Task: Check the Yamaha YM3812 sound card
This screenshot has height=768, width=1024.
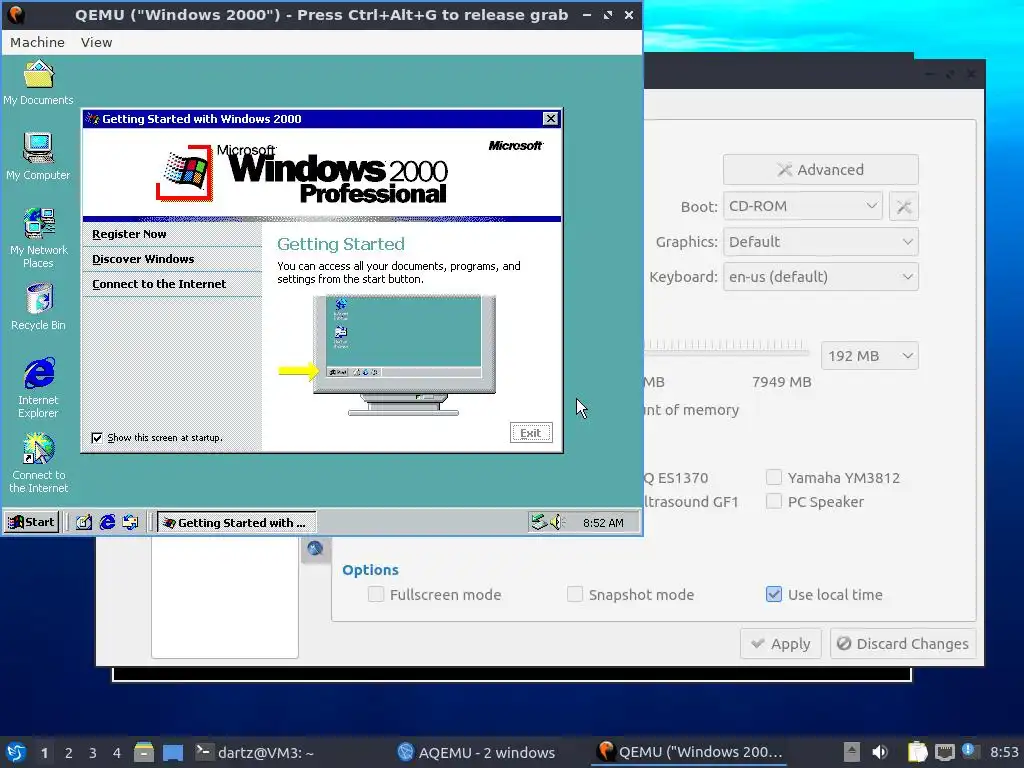Action: pos(774,477)
